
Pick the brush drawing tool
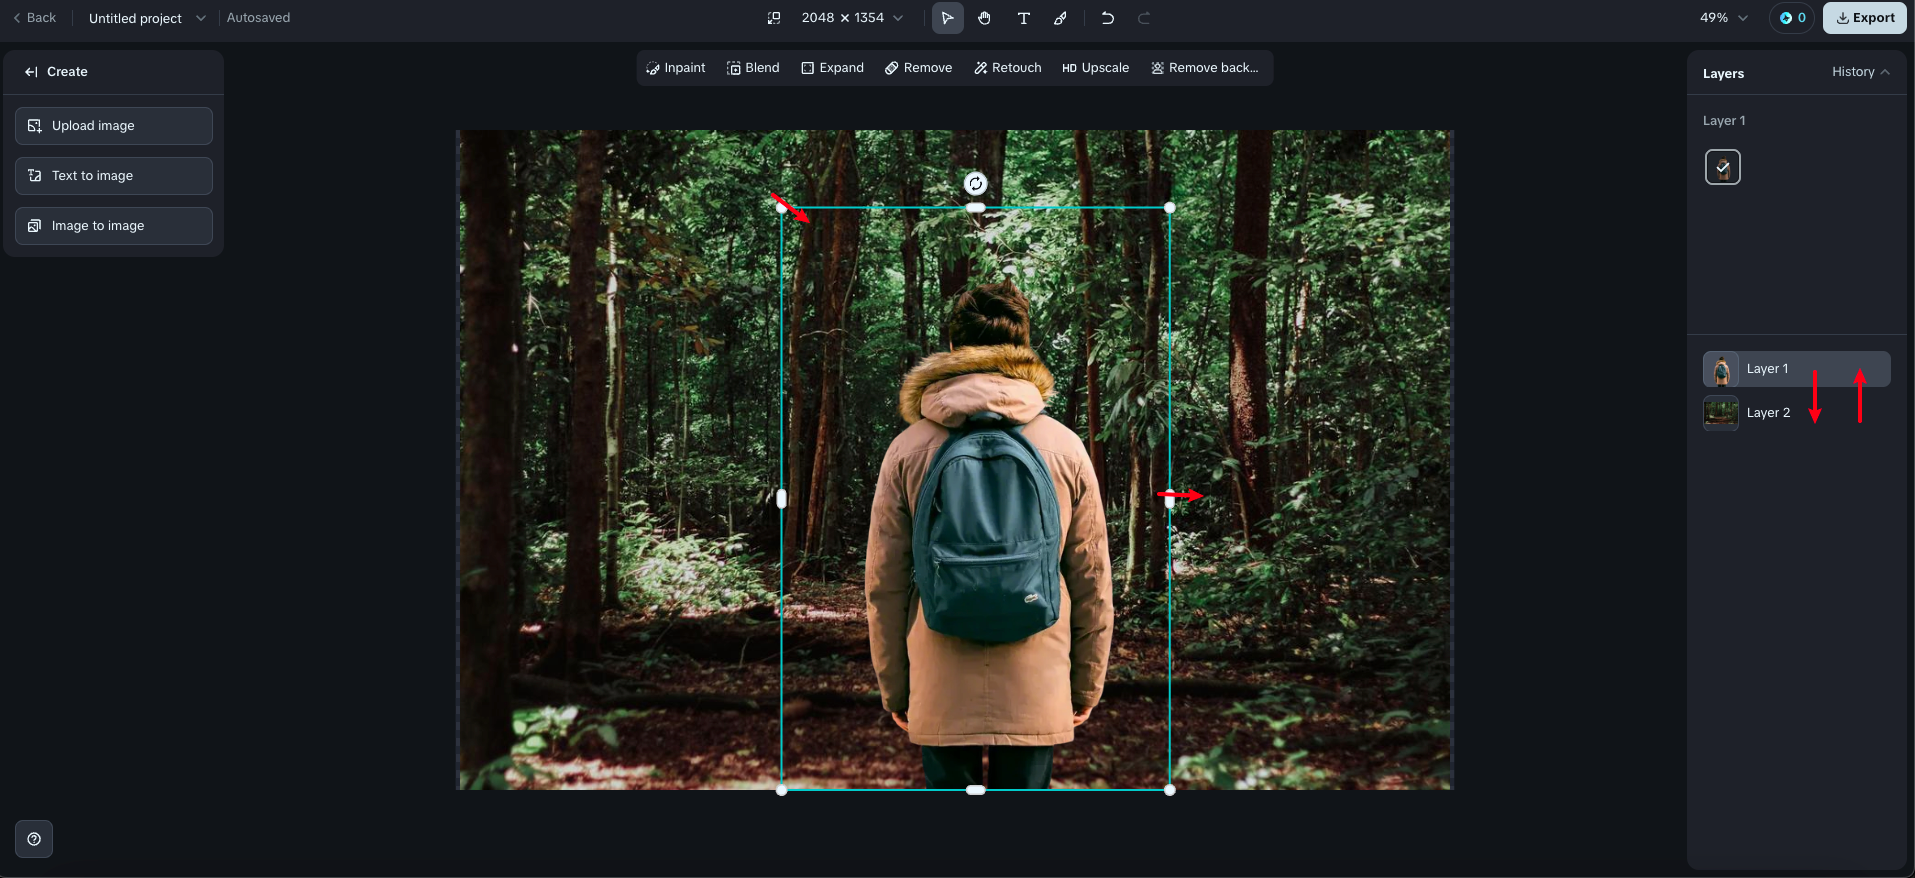click(x=1061, y=18)
